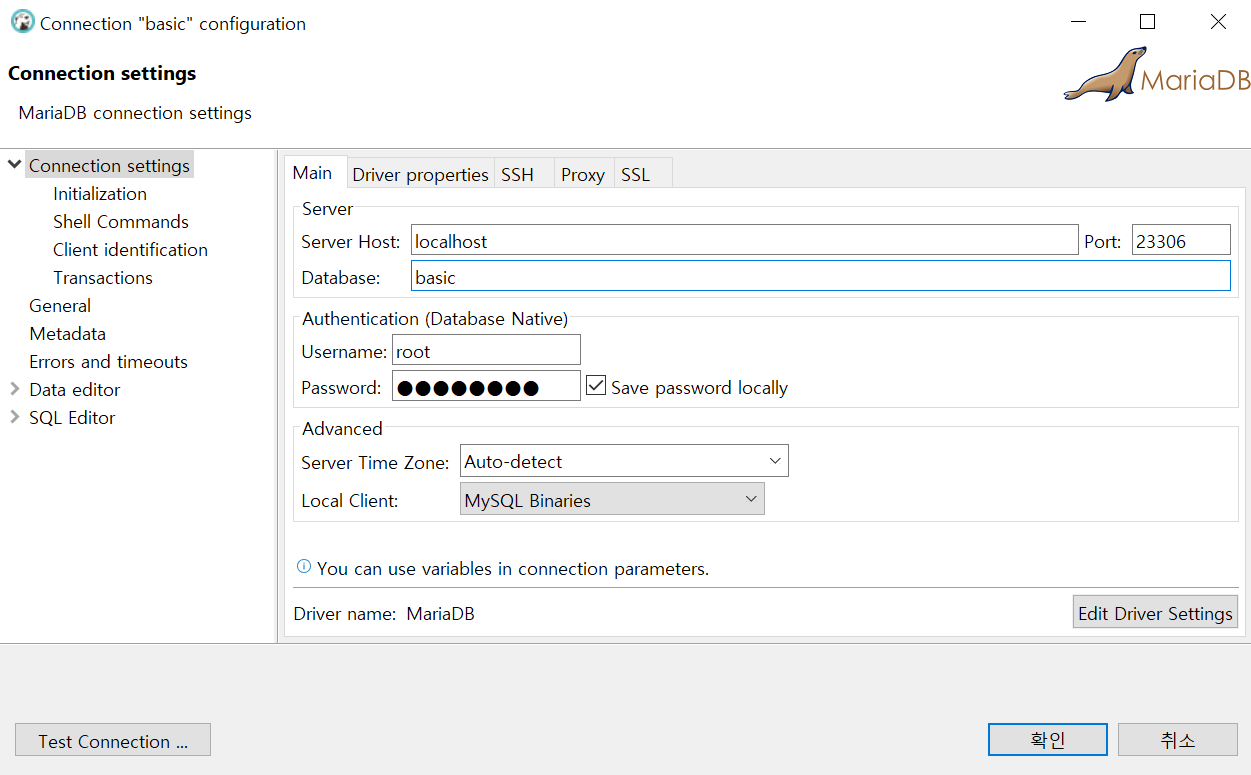Click the variables in connection parameters hint

coord(513,568)
